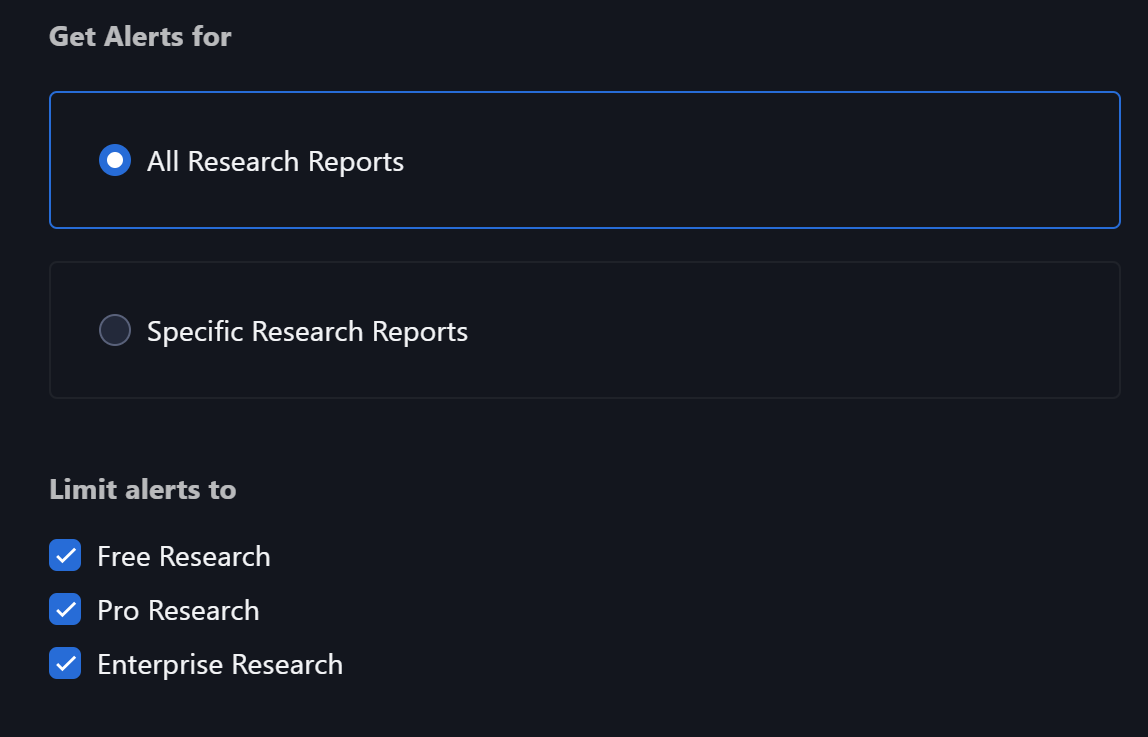
Task: Select the All Research Reports radio button
Action: pyautogui.click(x=115, y=160)
